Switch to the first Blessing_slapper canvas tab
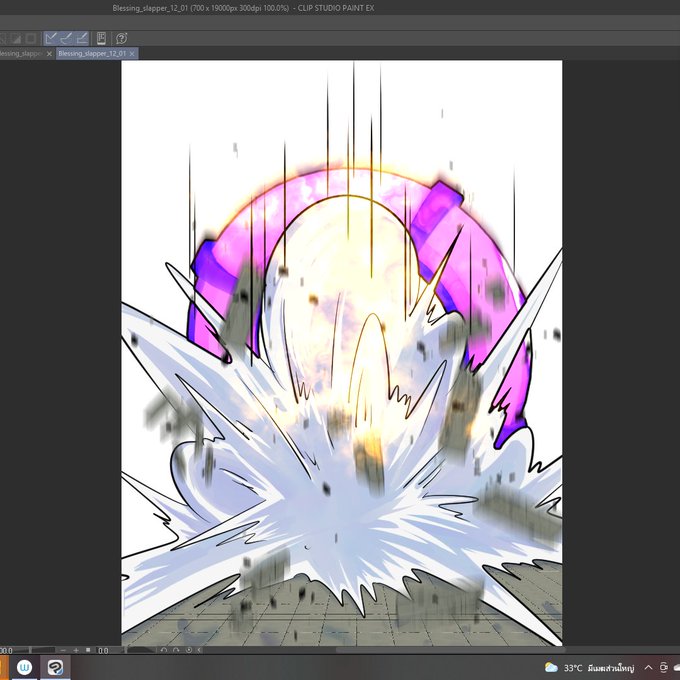The height and width of the screenshot is (680, 680). (x=21, y=54)
